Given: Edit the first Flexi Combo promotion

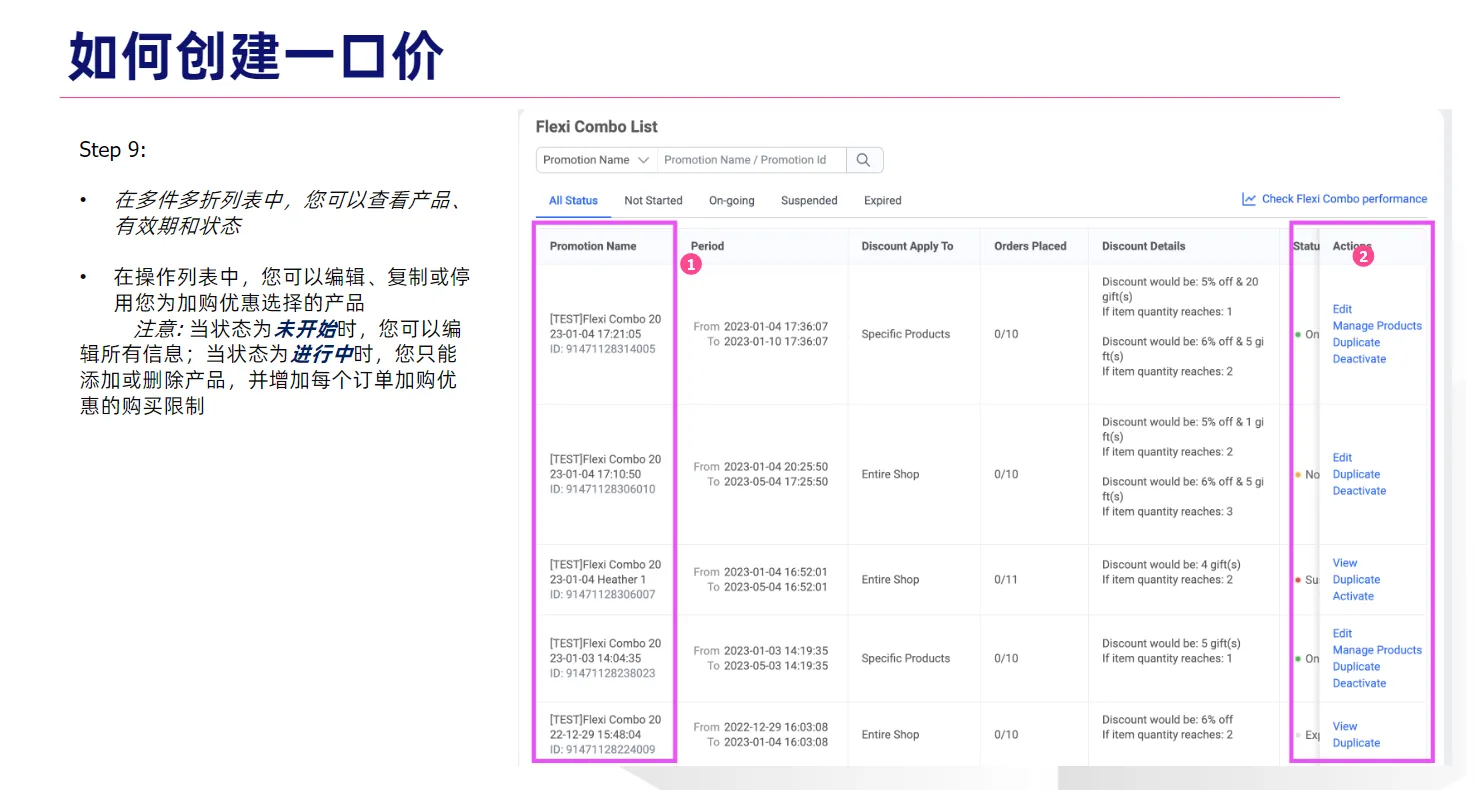Looking at the screenshot, I should [x=1341, y=309].
